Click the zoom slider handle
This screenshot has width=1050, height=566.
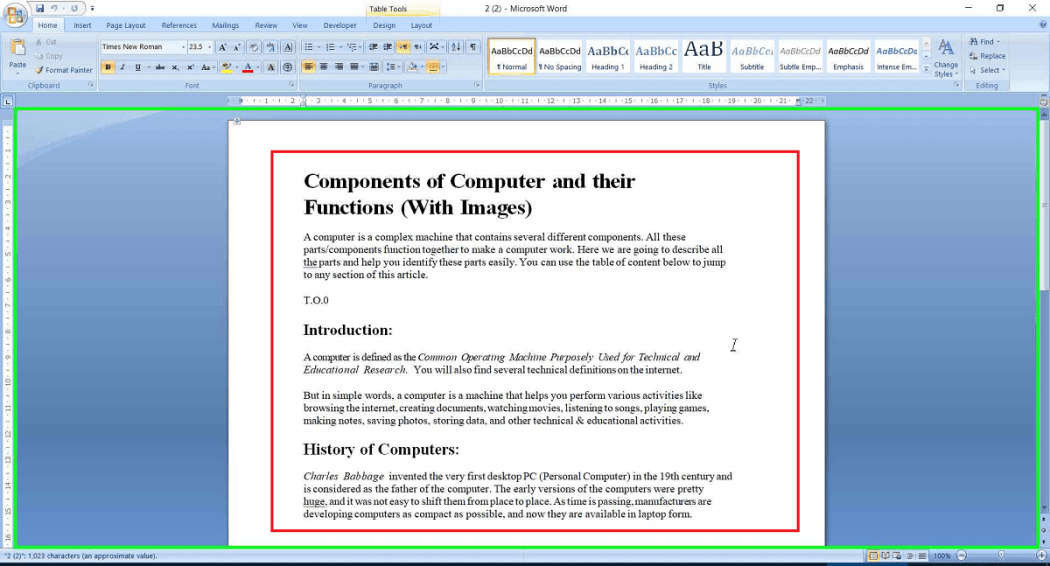coord(1001,555)
